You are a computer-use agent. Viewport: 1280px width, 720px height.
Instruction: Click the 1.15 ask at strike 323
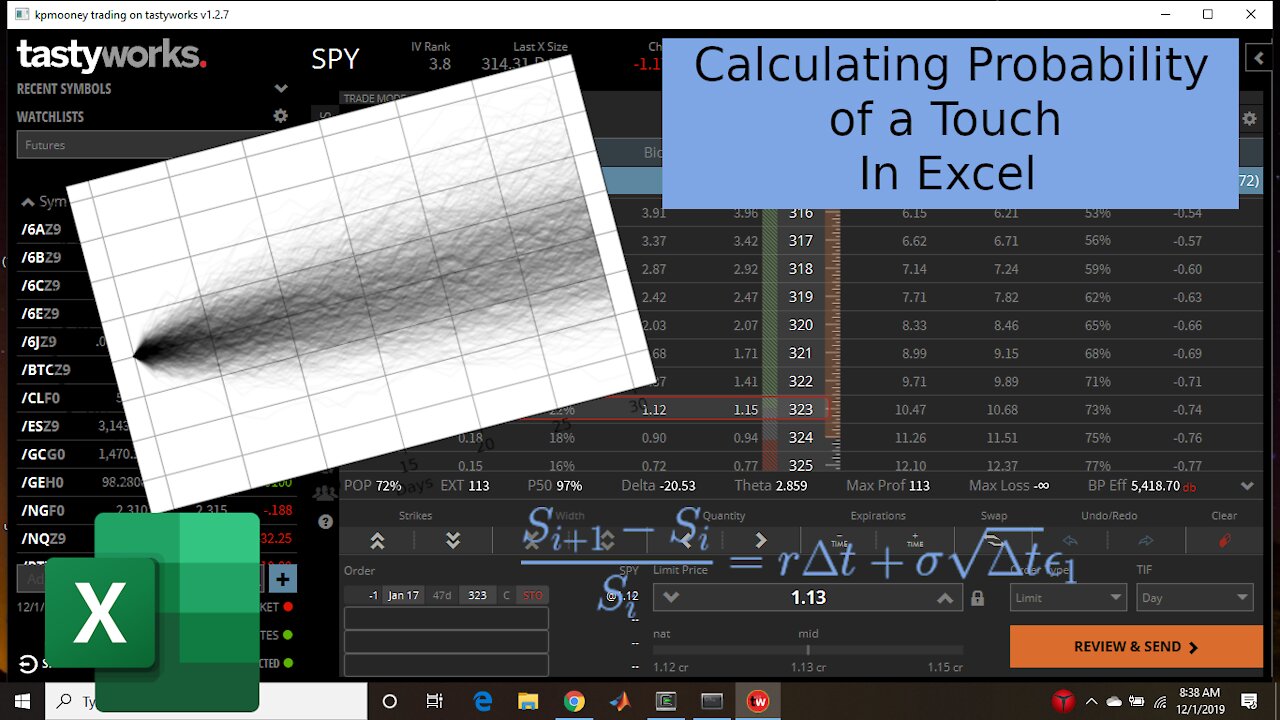coord(744,409)
